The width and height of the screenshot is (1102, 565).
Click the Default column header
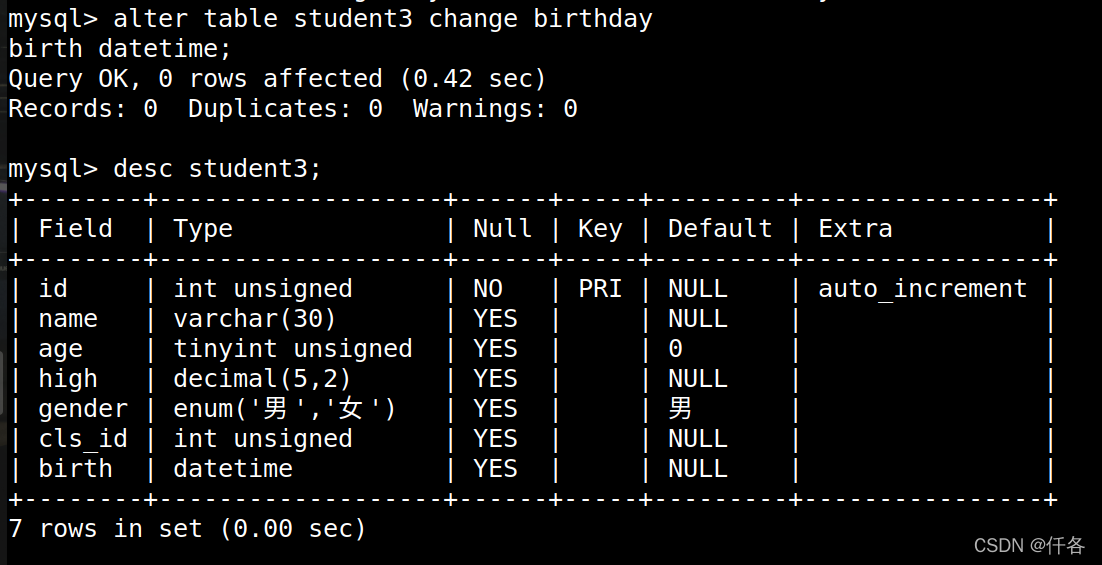click(720, 228)
